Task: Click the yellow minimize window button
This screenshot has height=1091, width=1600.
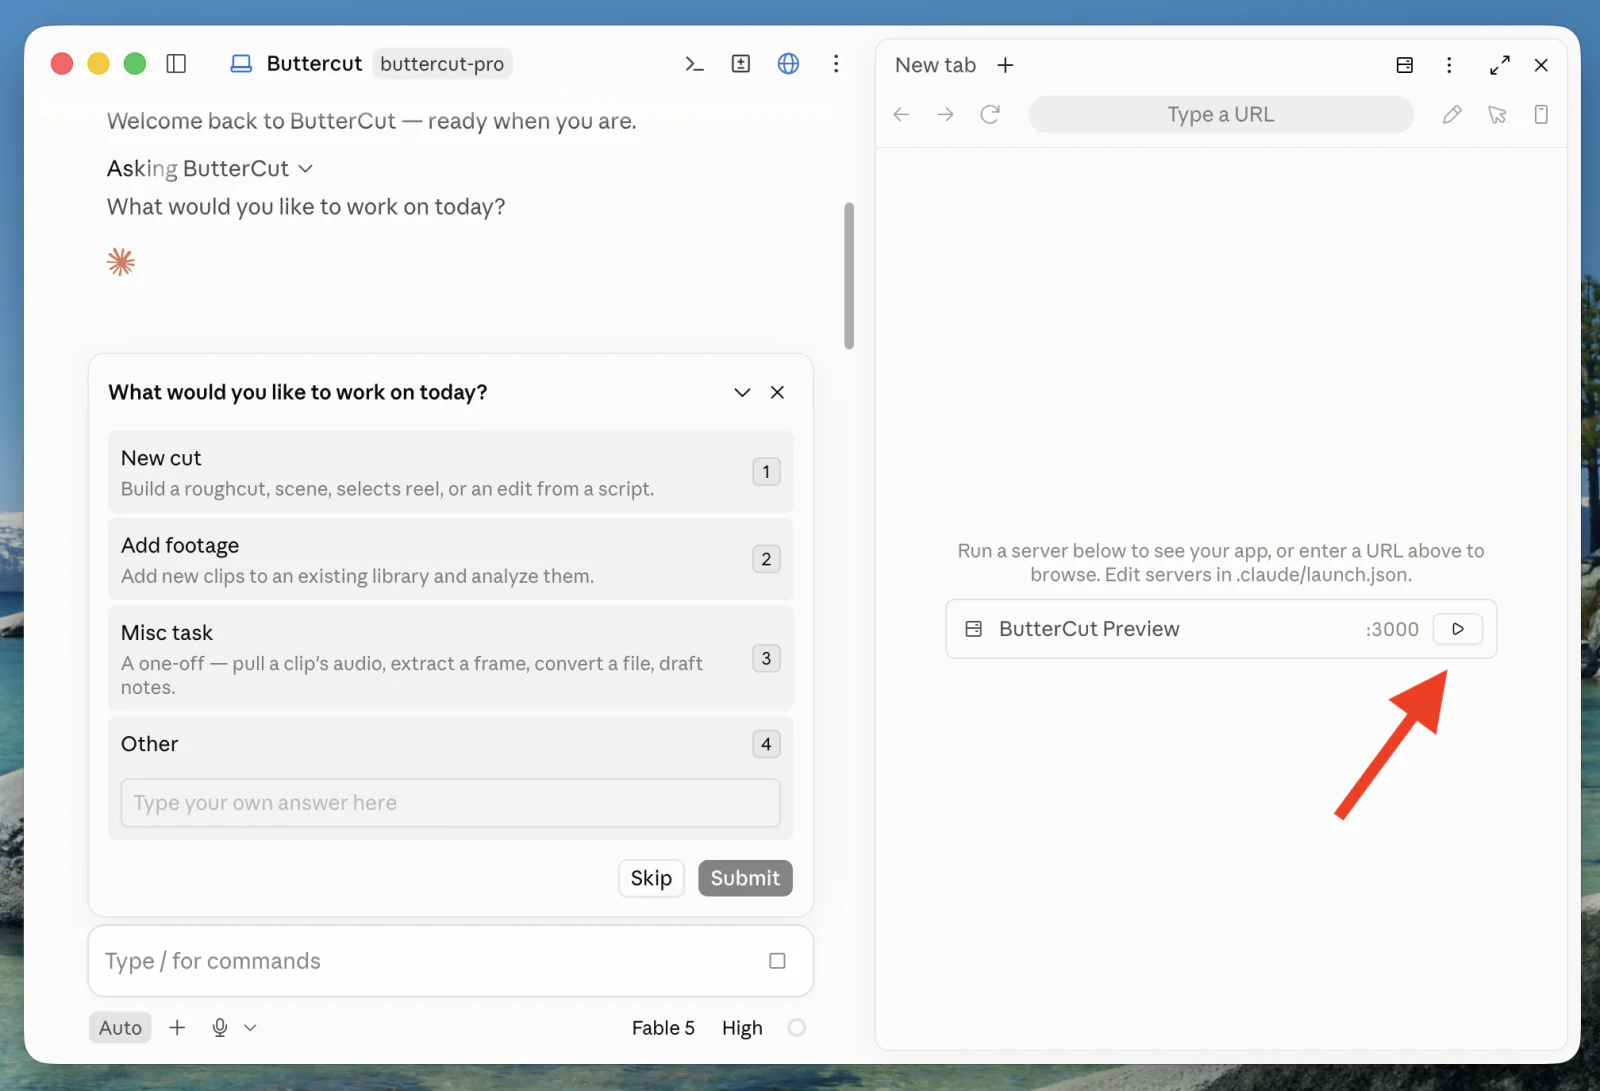Action: (x=98, y=64)
